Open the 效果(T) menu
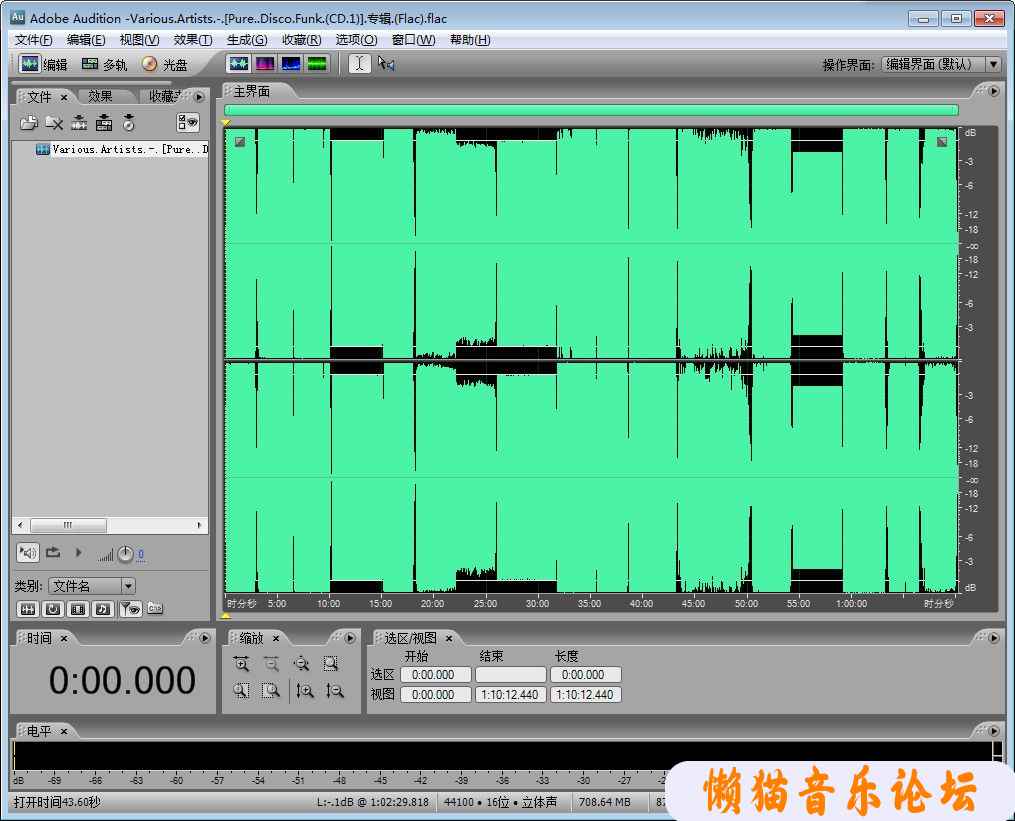Viewport: 1015px width, 821px height. coord(192,40)
